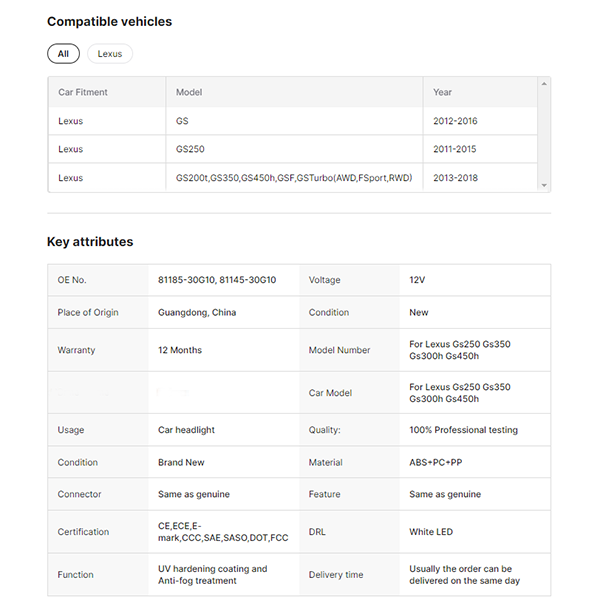This screenshot has width=600, height=600.
Task: Select the All vehicles filter pill
Action: click(63, 54)
